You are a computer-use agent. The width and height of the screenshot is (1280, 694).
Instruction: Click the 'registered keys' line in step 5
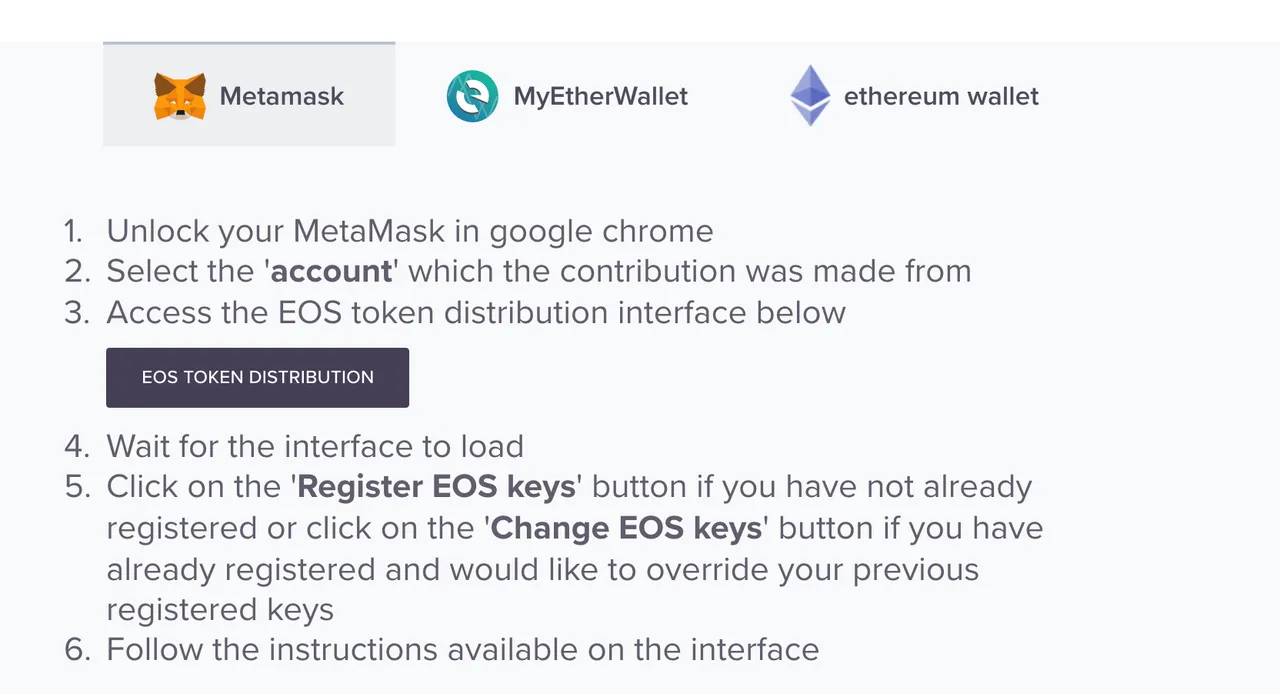tap(220, 610)
